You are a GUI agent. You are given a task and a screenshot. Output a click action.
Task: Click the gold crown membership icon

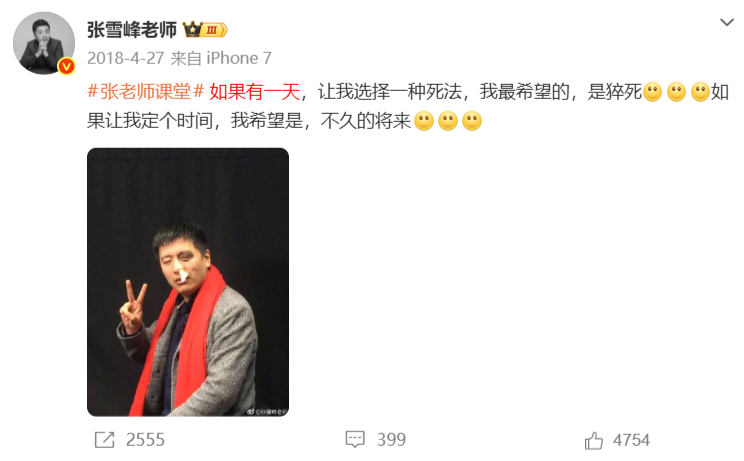point(193,30)
